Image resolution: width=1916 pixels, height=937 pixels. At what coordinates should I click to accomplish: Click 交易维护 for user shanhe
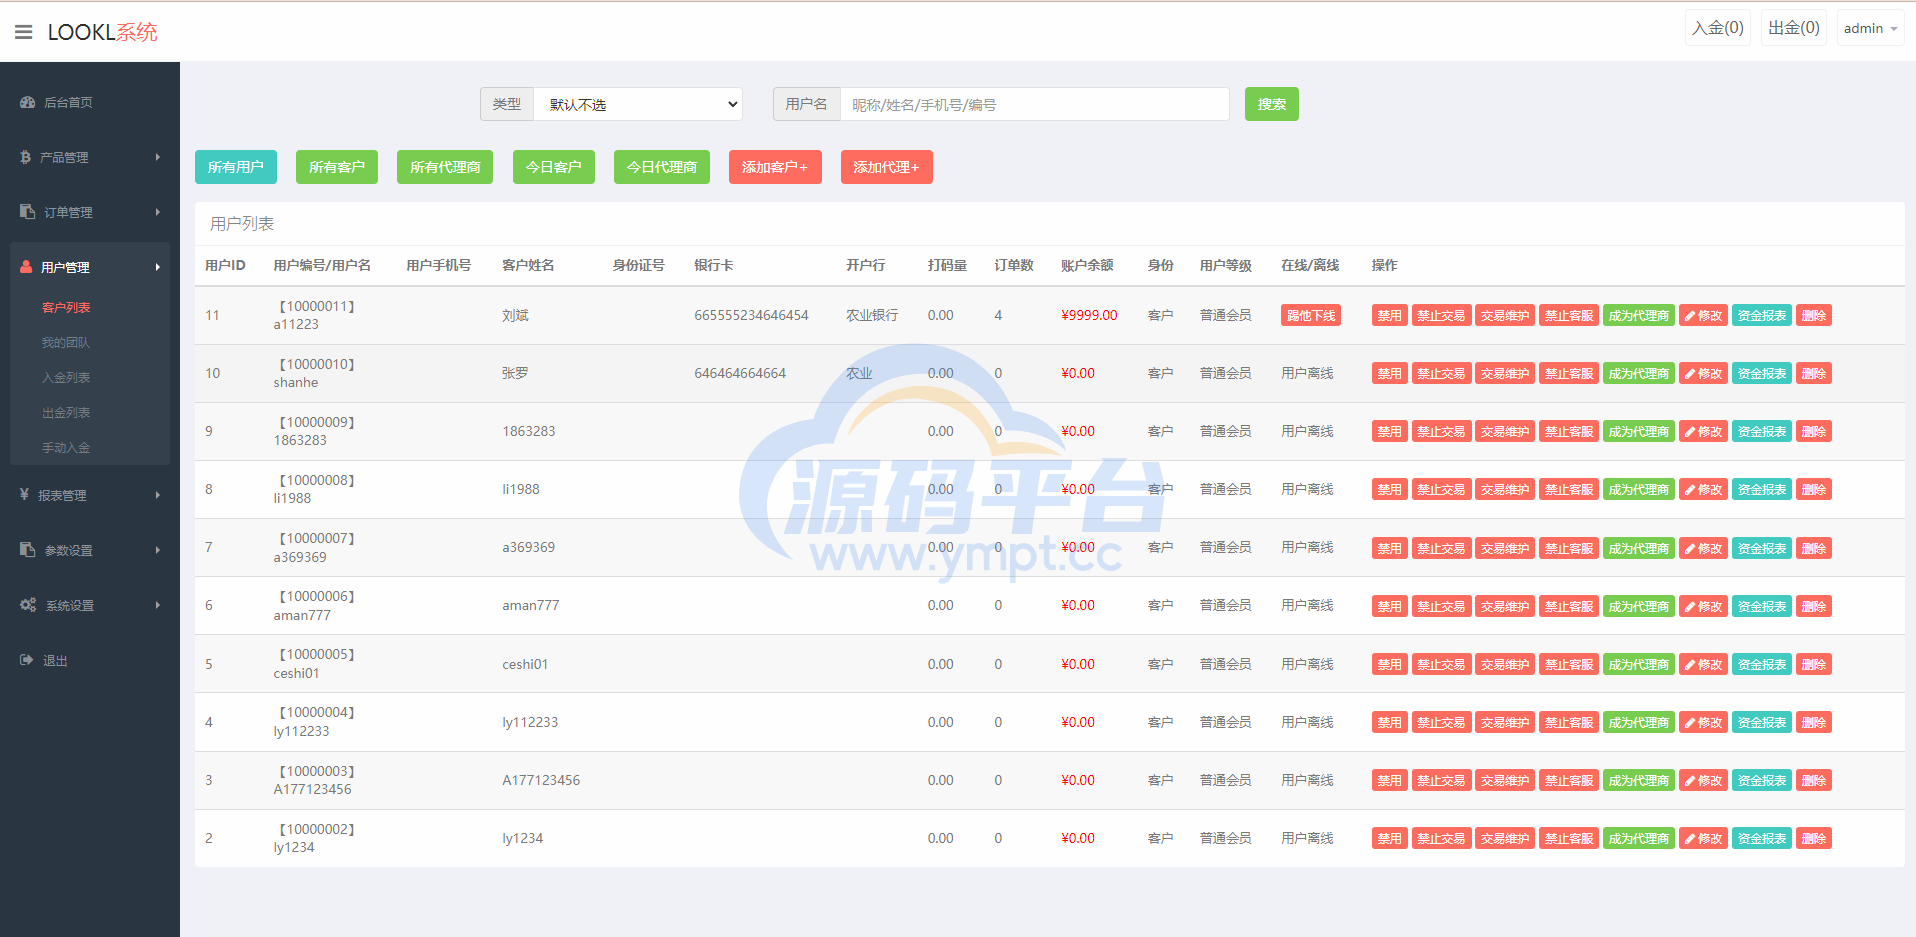1505,373
